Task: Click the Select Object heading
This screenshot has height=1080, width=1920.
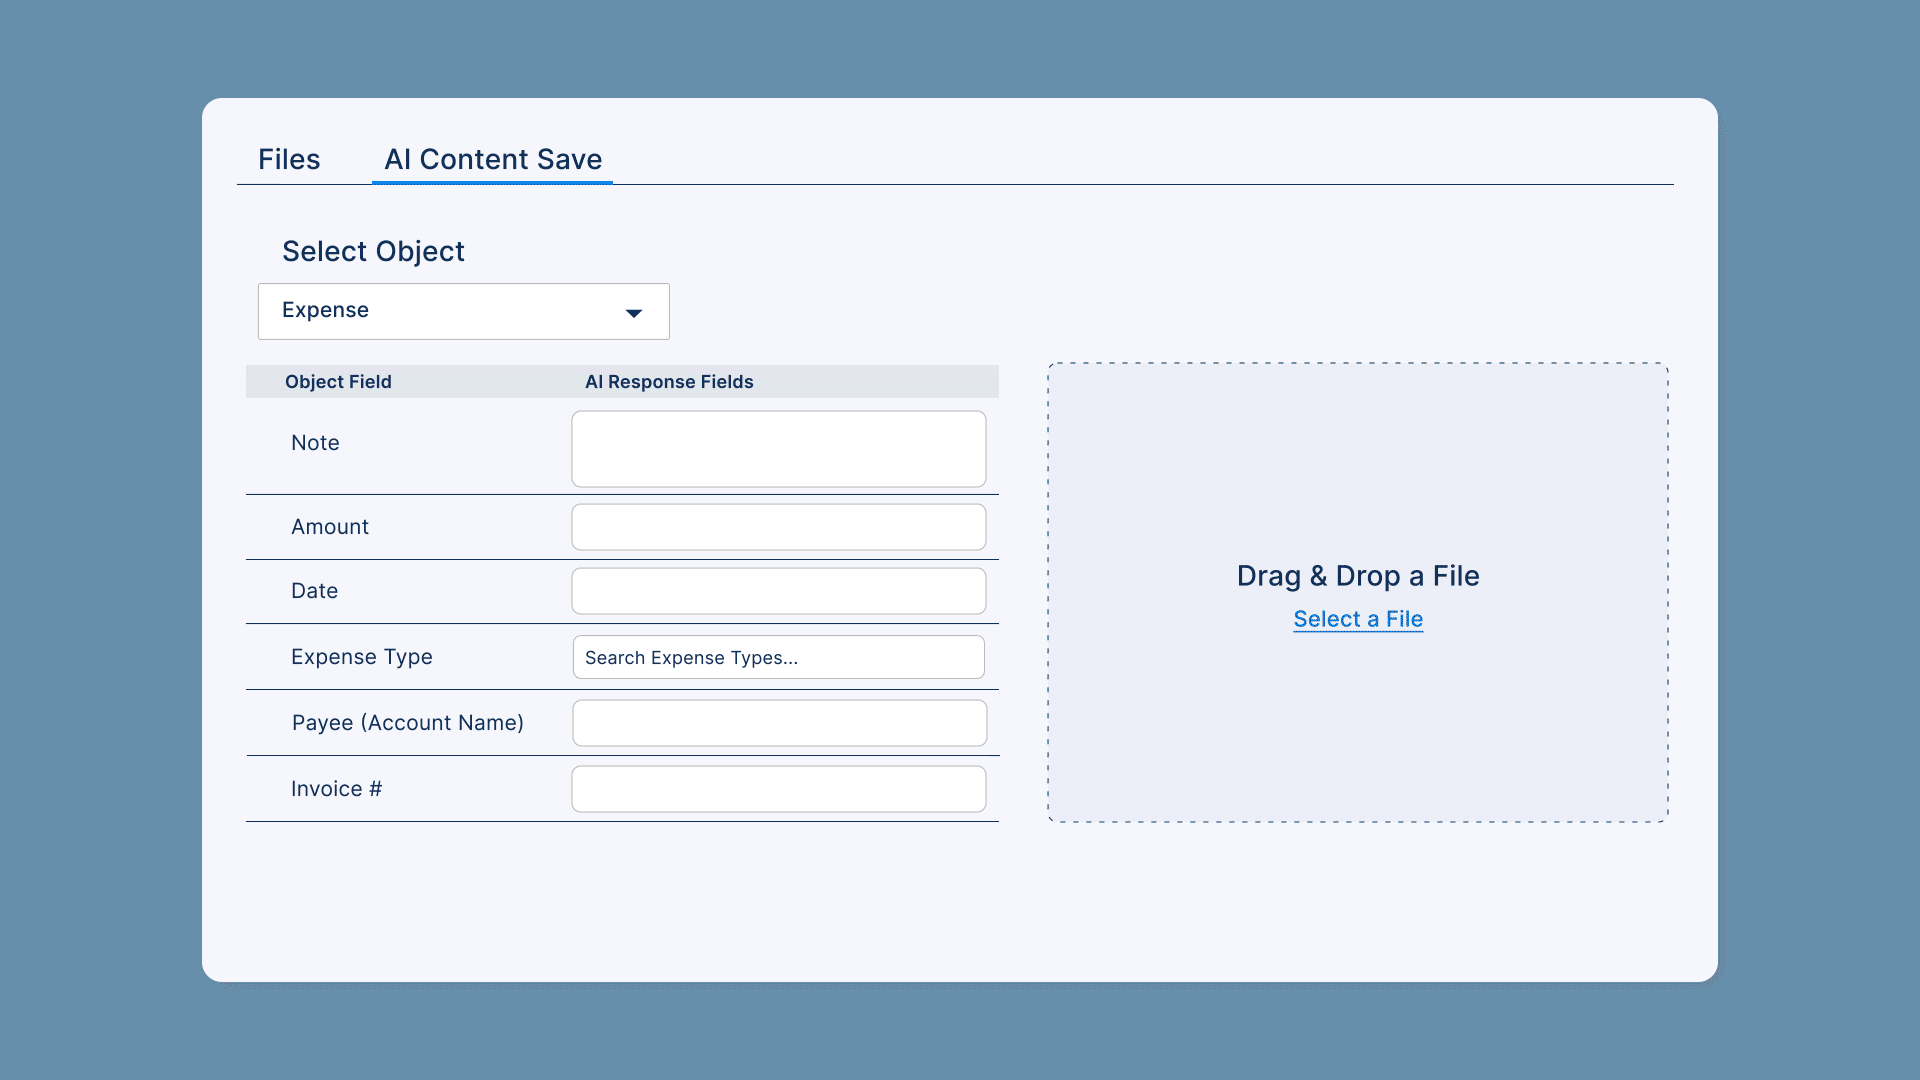Action: 373,251
